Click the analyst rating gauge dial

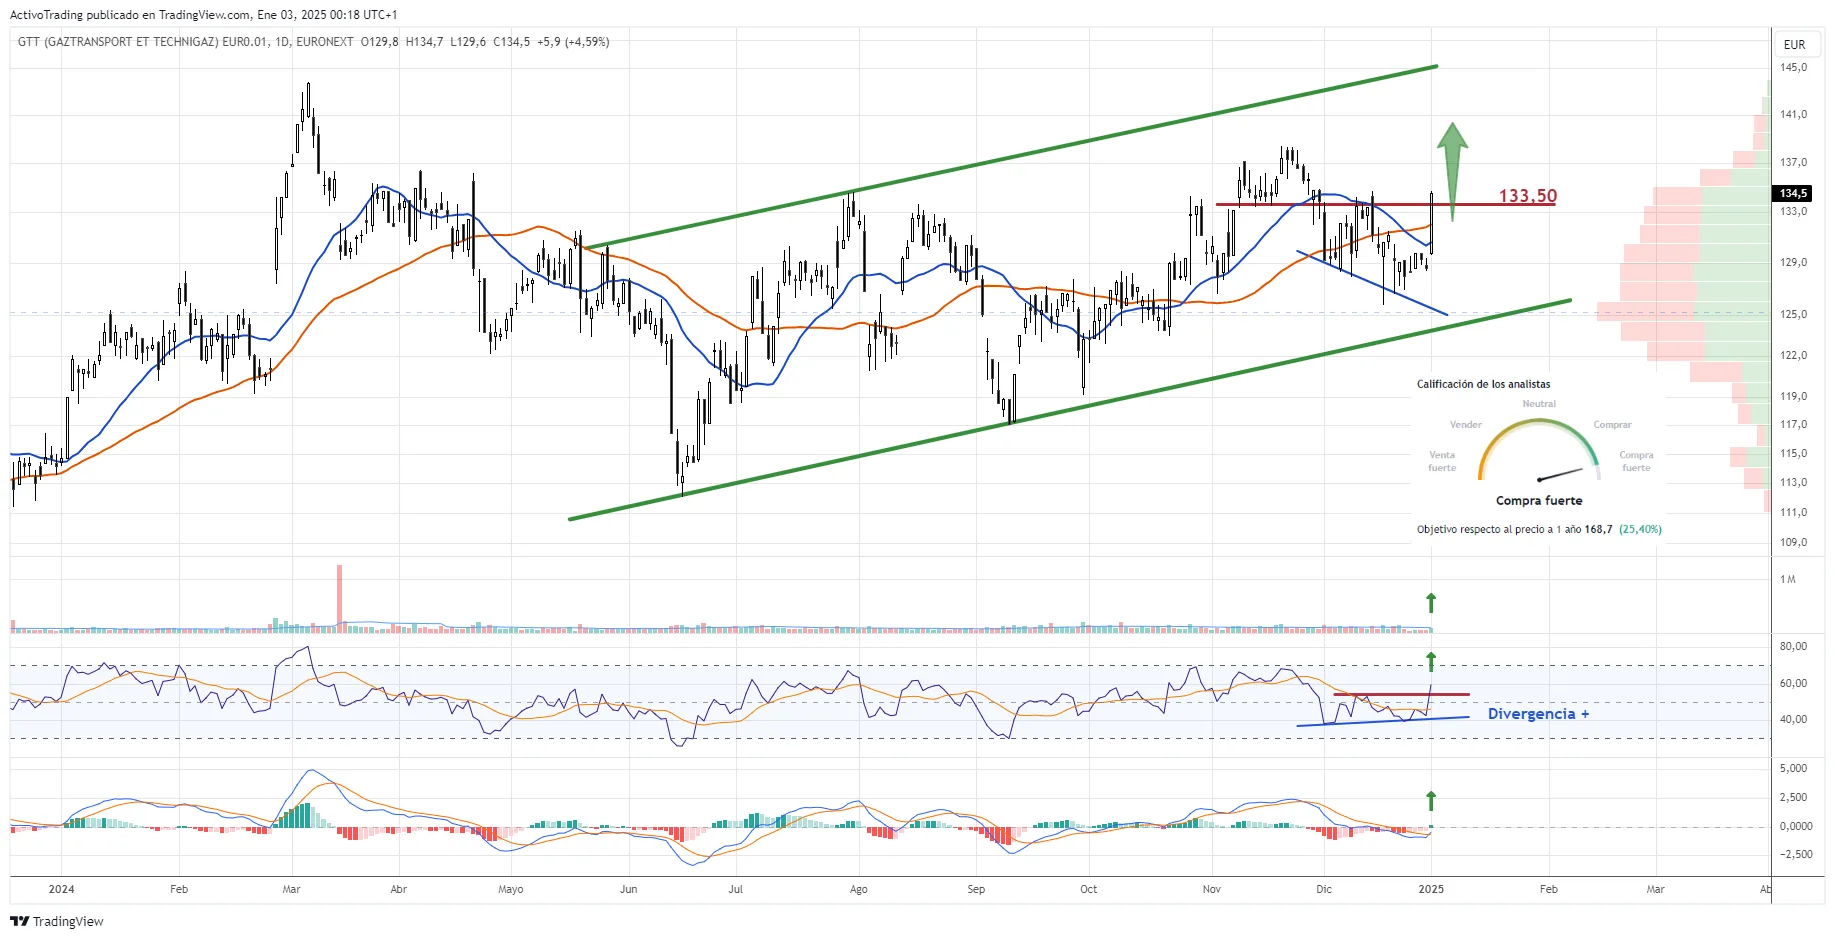[1538, 451]
